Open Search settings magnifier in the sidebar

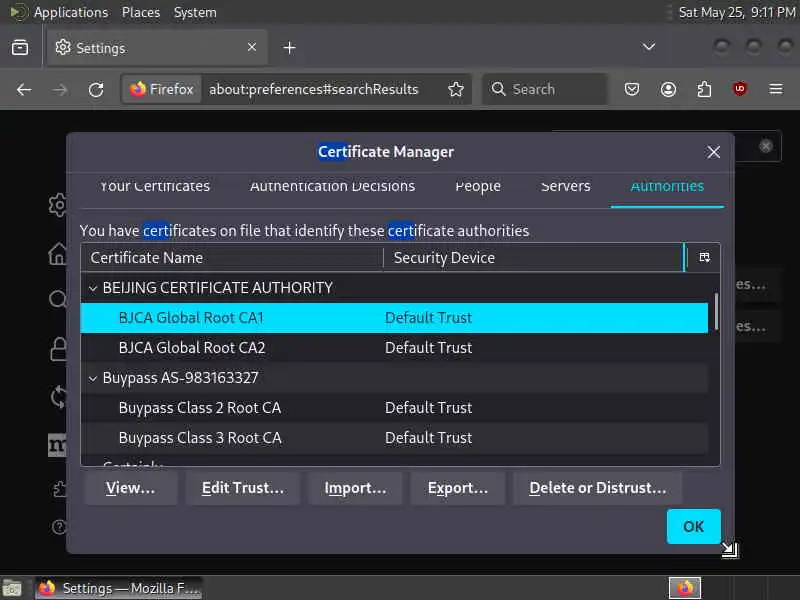tap(58, 299)
